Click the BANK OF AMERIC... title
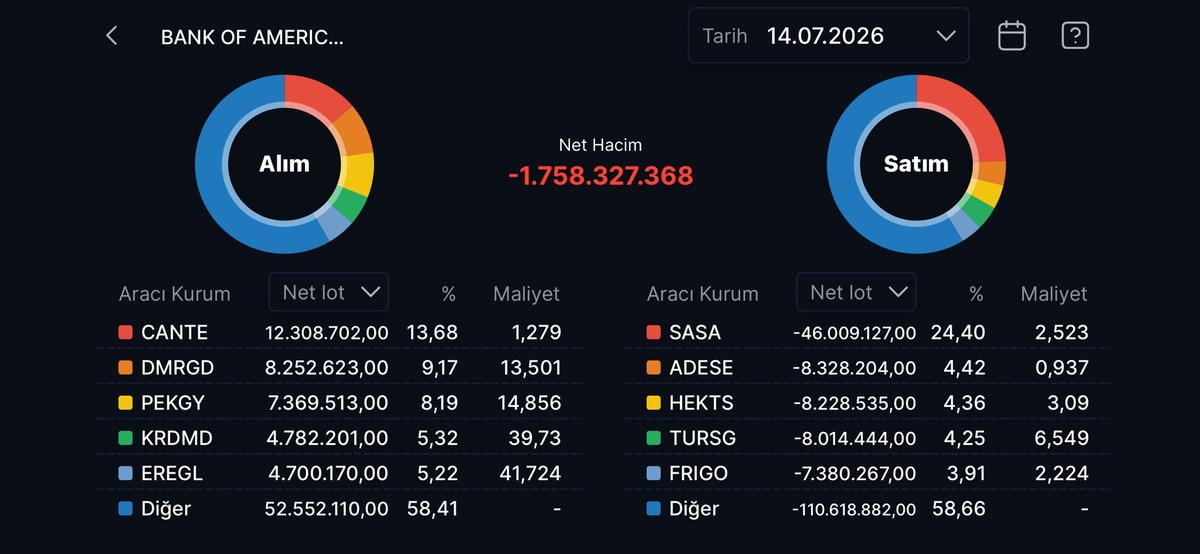This screenshot has width=1200, height=554. click(252, 38)
